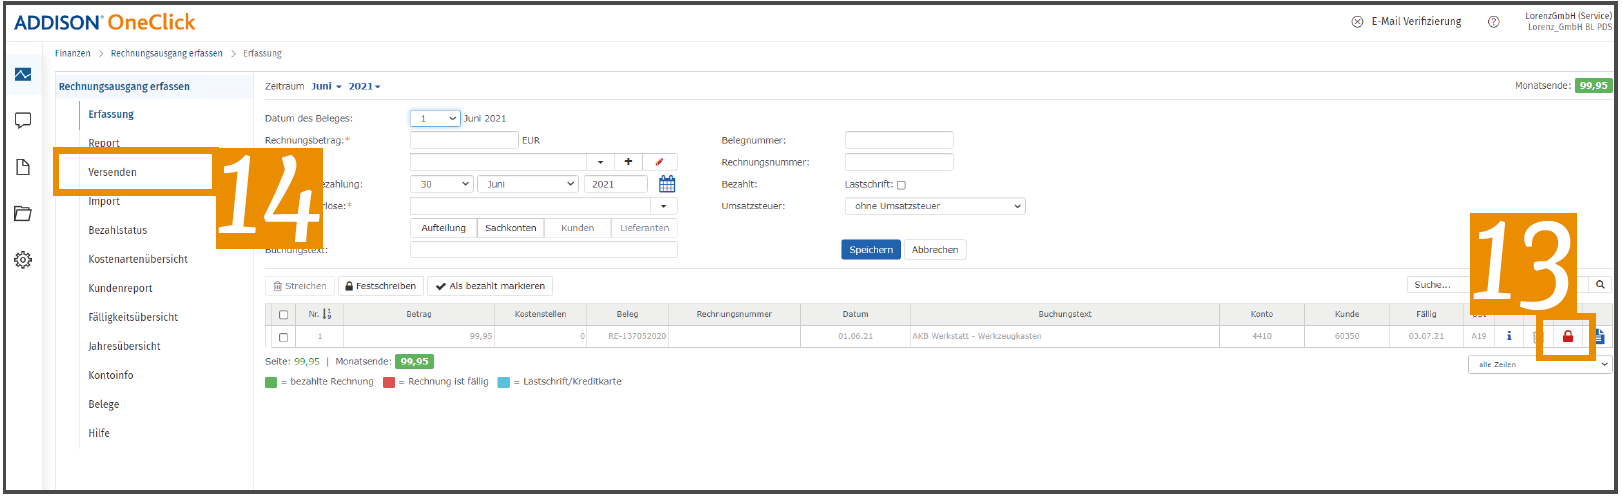
Task: Click the info icon in row 1
Action: tap(1509, 336)
